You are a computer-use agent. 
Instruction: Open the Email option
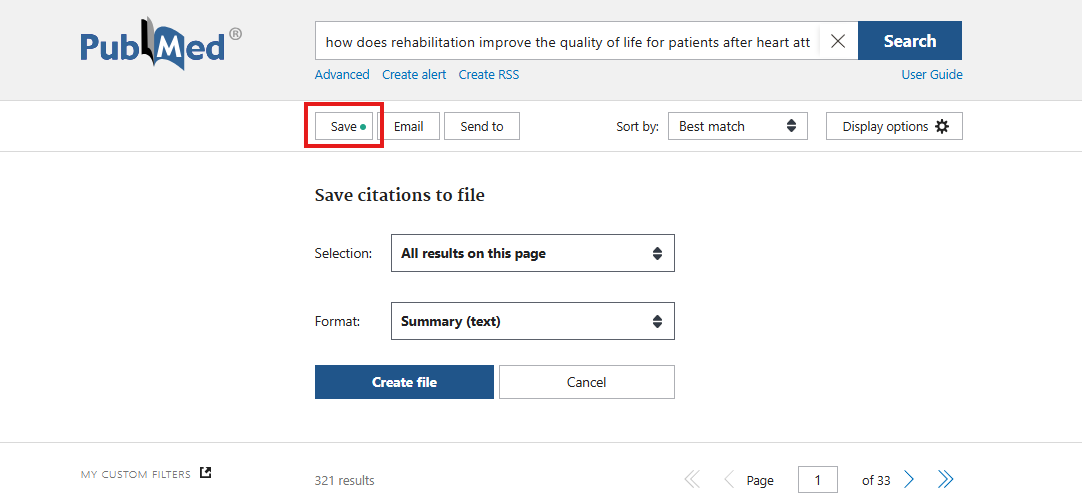(x=408, y=127)
